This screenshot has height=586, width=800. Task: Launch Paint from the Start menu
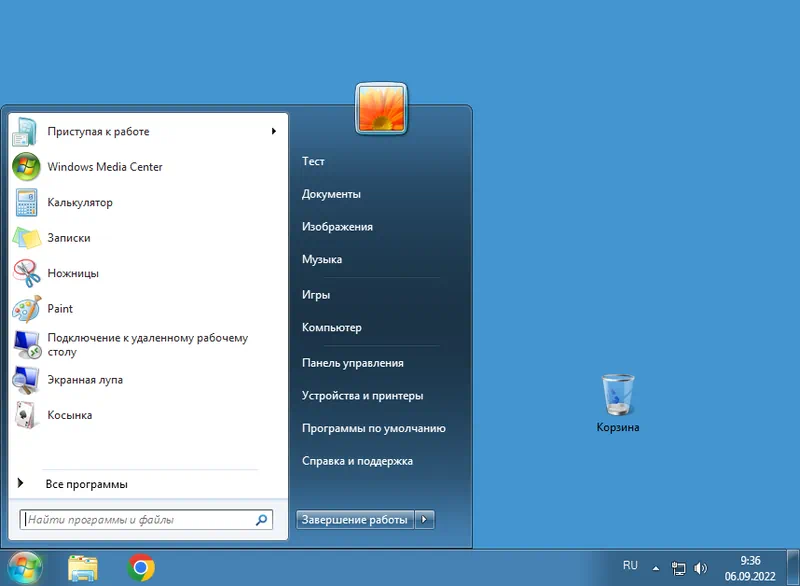click(60, 309)
